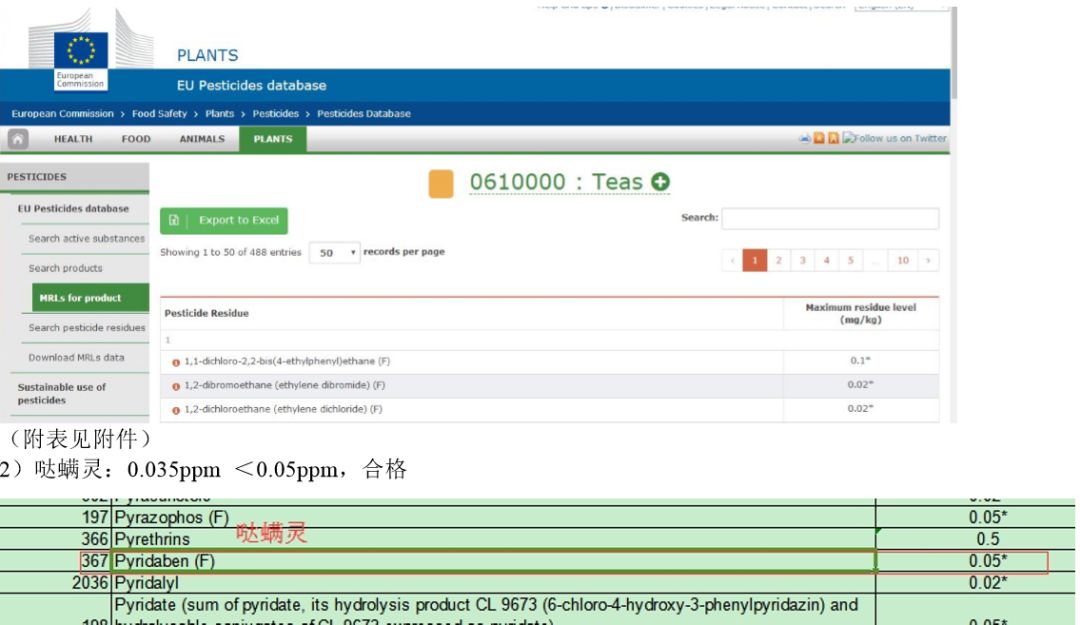Export the table to Excel

coord(224,221)
